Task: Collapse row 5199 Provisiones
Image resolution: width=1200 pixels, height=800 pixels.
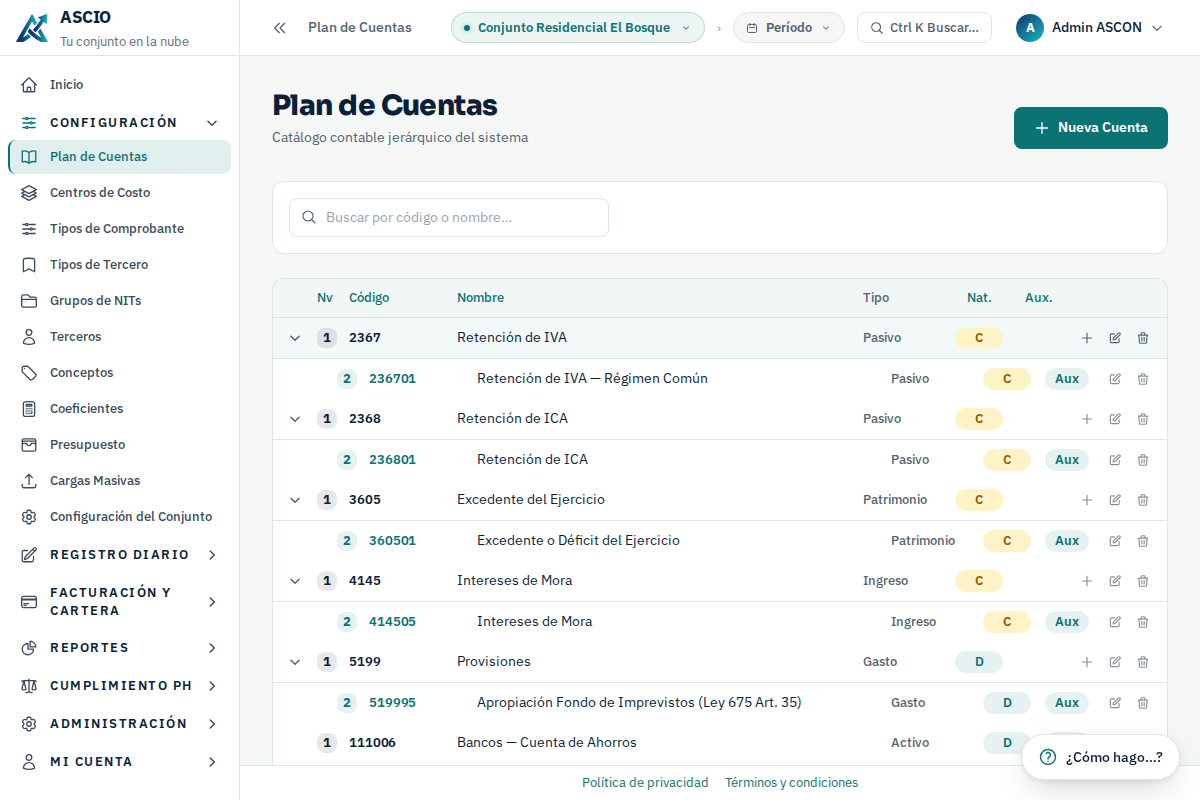Action: pos(295,662)
